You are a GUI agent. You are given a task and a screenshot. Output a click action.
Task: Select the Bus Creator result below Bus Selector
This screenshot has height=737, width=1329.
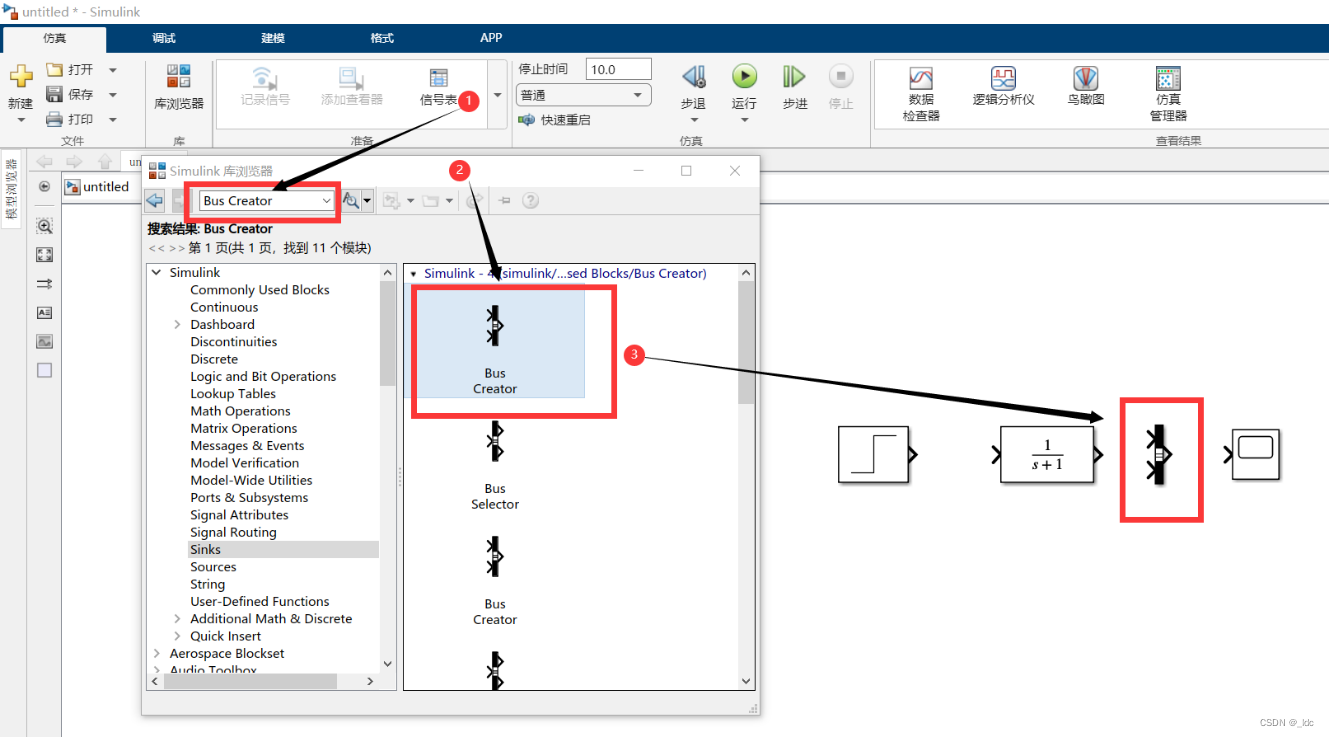495,581
